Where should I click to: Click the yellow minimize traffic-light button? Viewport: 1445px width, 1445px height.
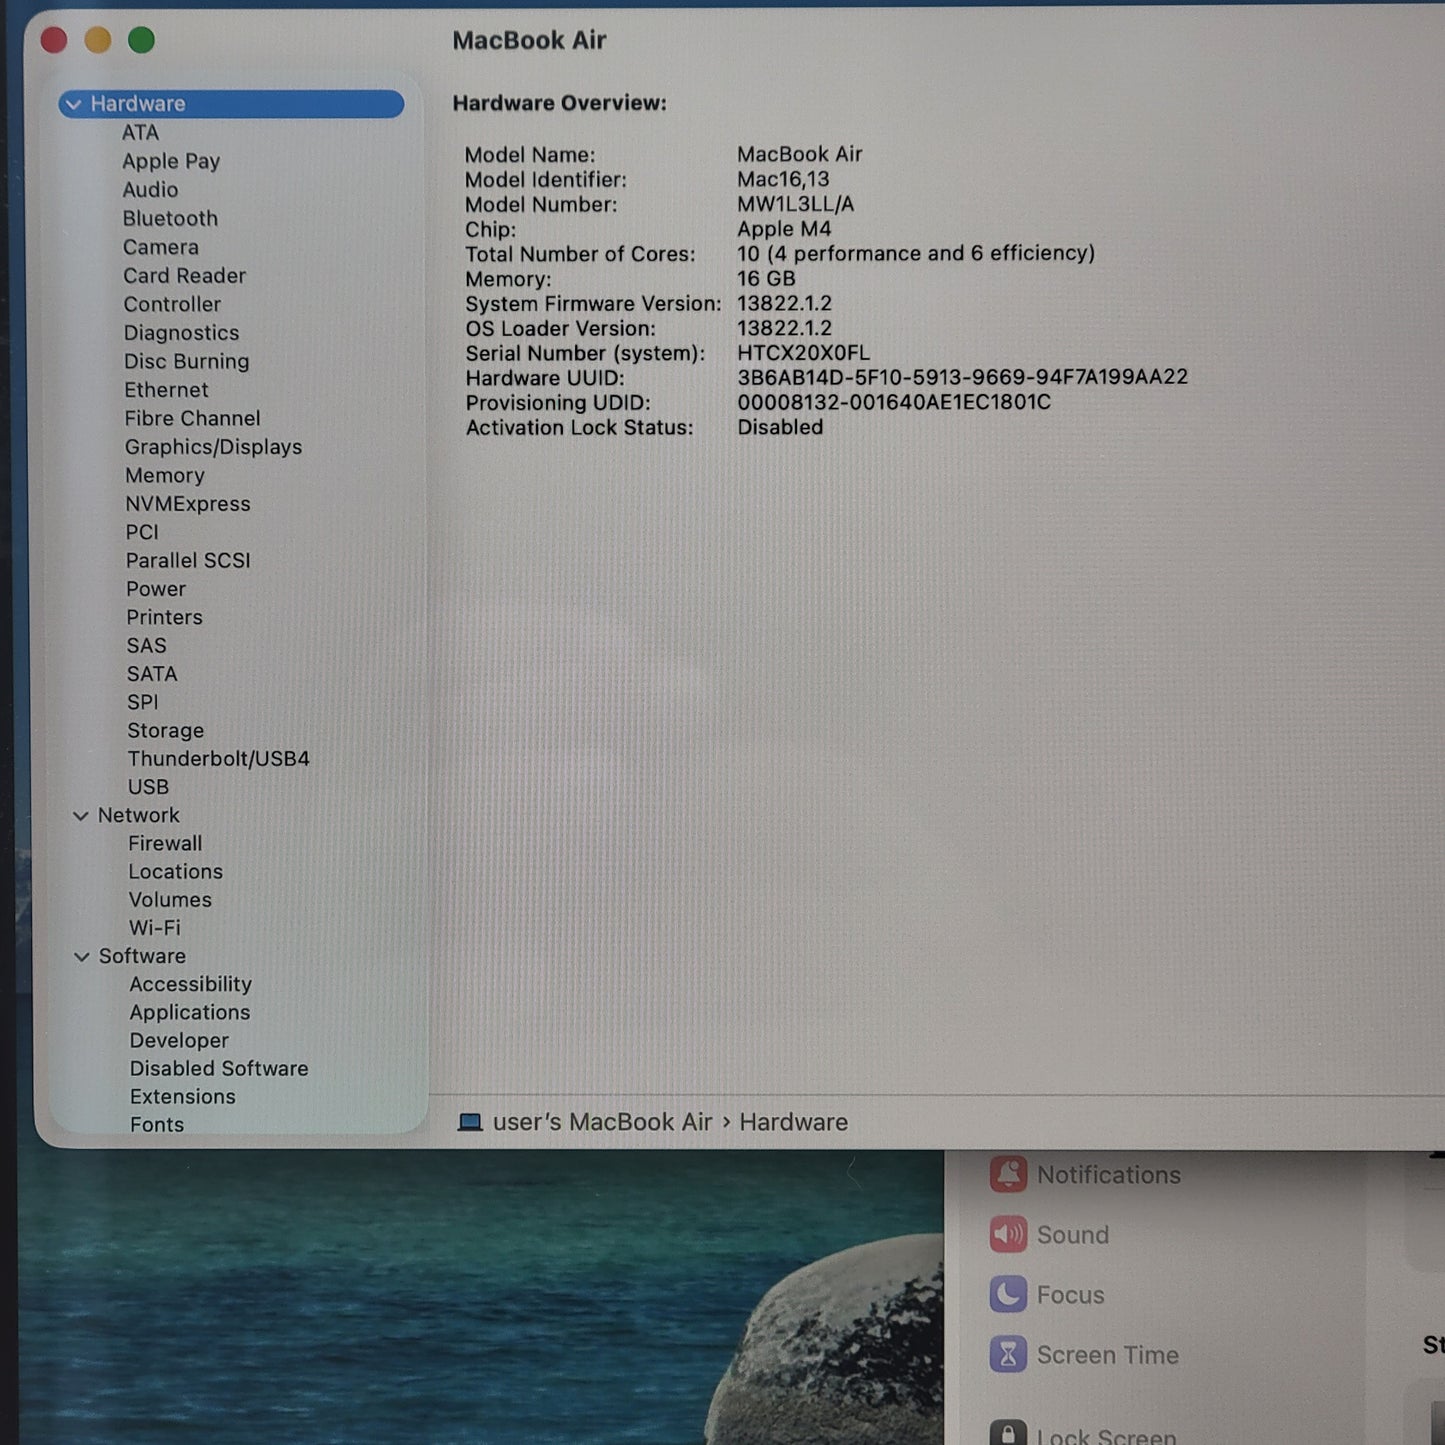coord(98,40)
